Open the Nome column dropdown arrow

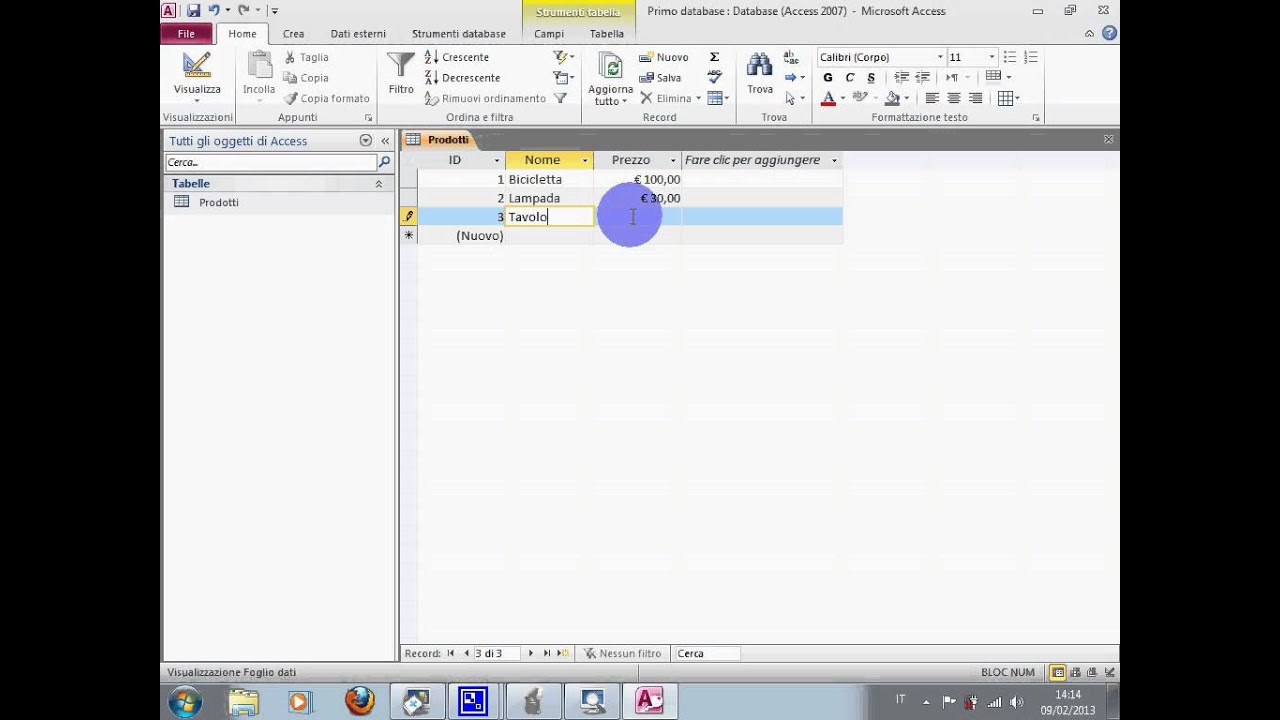click(585, 160)
